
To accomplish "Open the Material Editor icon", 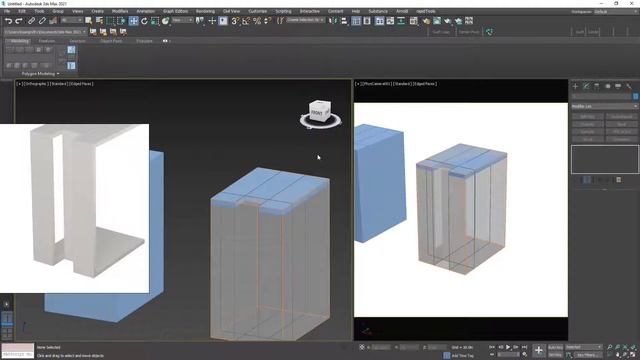I will pyautogui.click(x=413, y=21).
